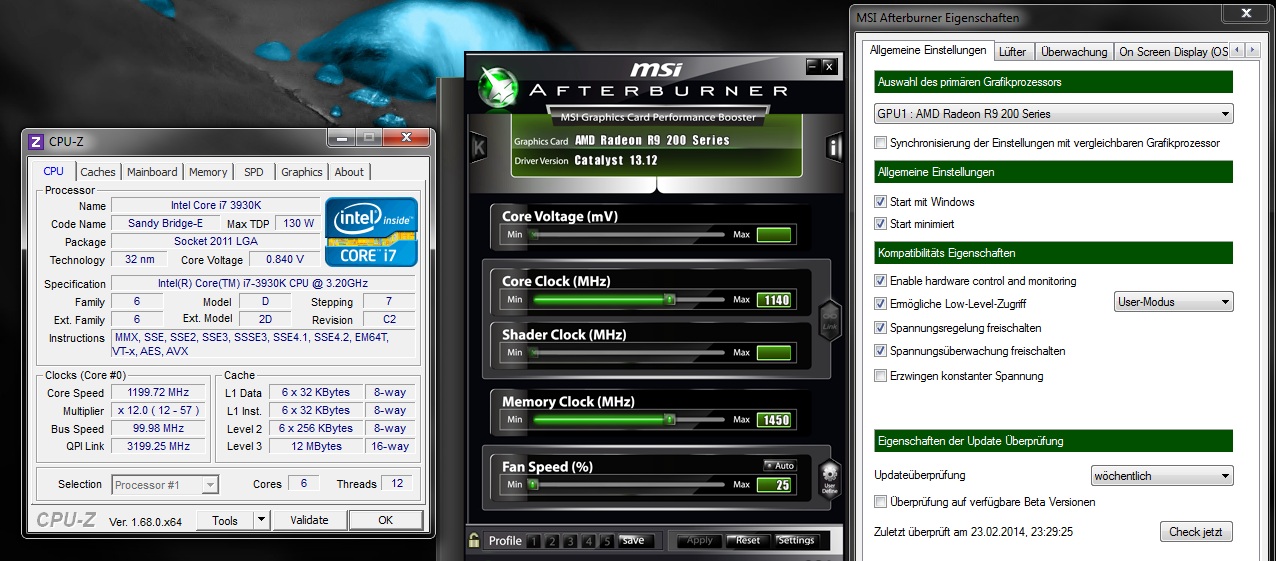
Task: Click the Check jetzt button
Action: pyautogui.click(x=1196, y=532)
